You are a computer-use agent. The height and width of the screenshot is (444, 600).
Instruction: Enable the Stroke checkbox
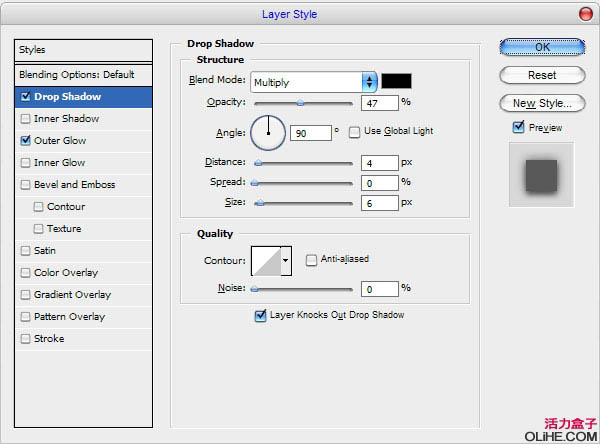[x=25, y=339]
